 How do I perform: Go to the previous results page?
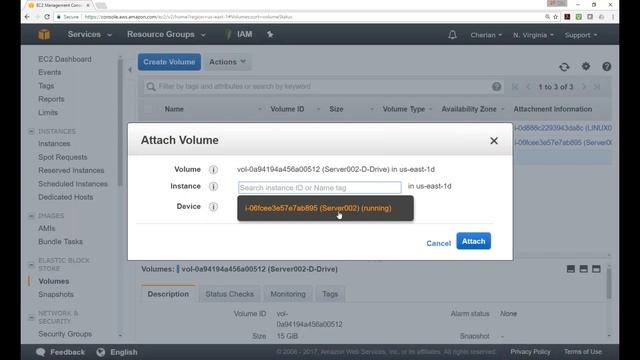528,87
